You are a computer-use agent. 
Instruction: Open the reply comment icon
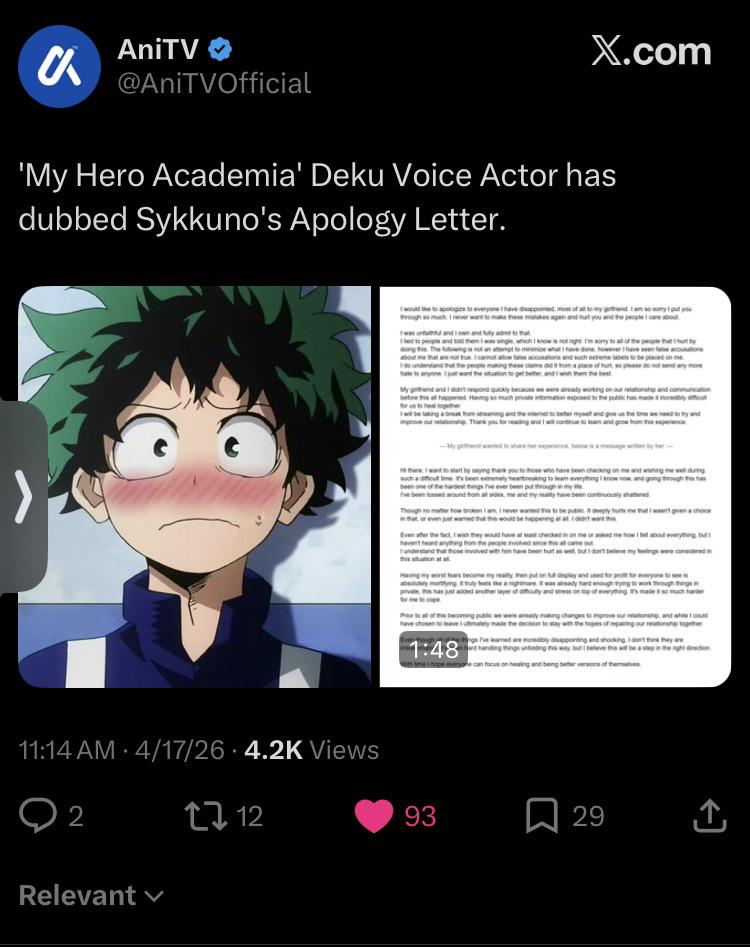[x=37, y=816]
